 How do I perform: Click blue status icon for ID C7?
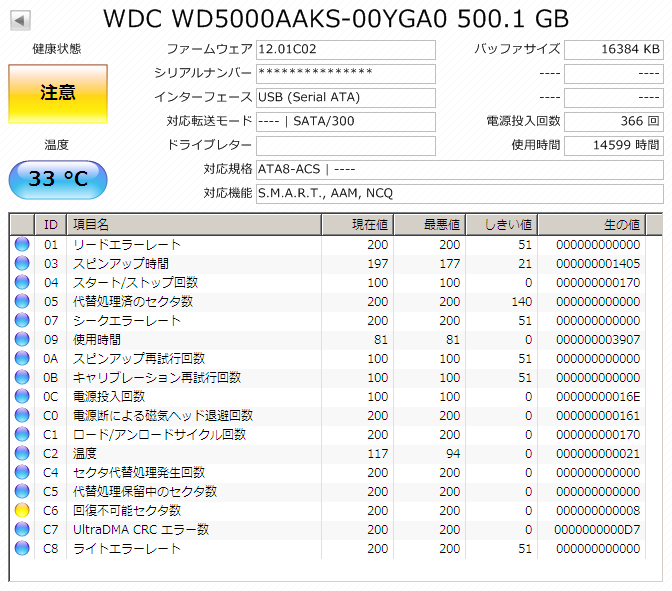point(22,529)
